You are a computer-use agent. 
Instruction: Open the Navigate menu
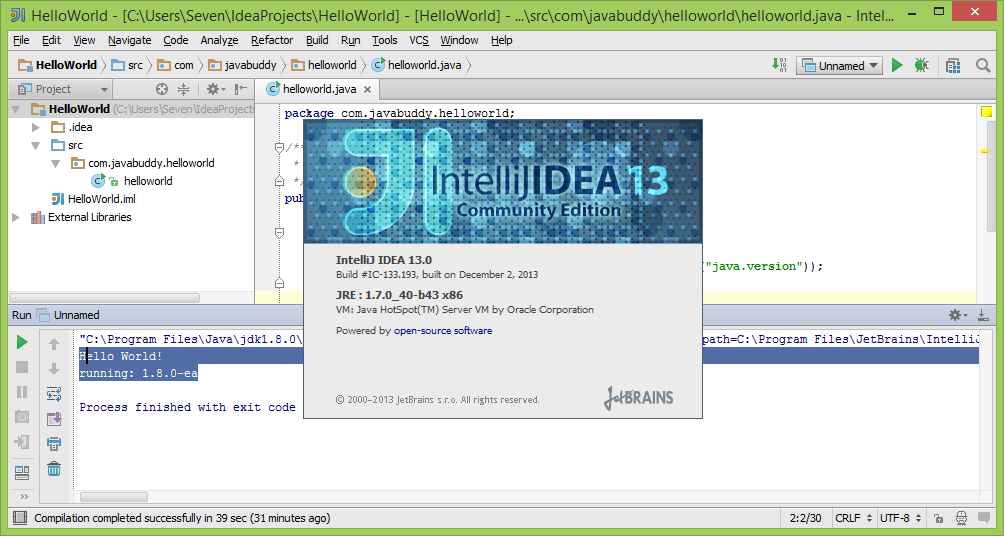(x=129, y=40)
